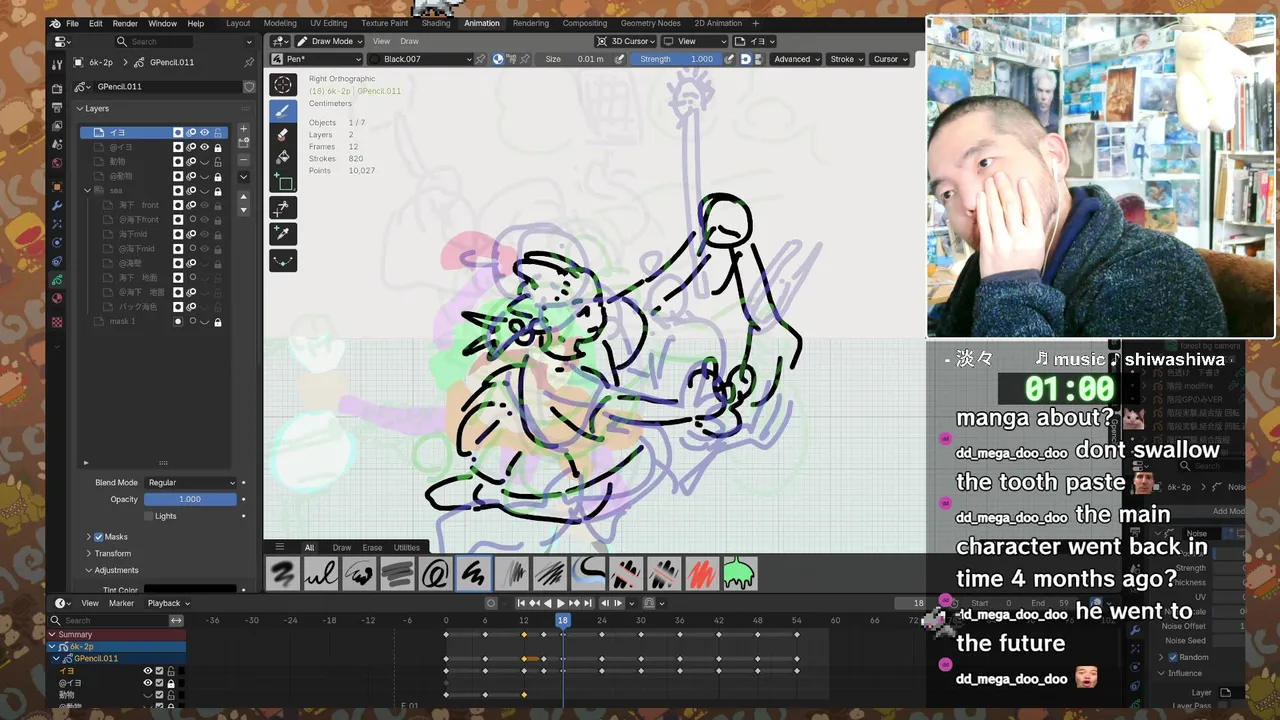Toggle mask icon of mask 1 layer
Image resolution: width=1280 pixels, height=720 pixels.
(x=178, y=321)
